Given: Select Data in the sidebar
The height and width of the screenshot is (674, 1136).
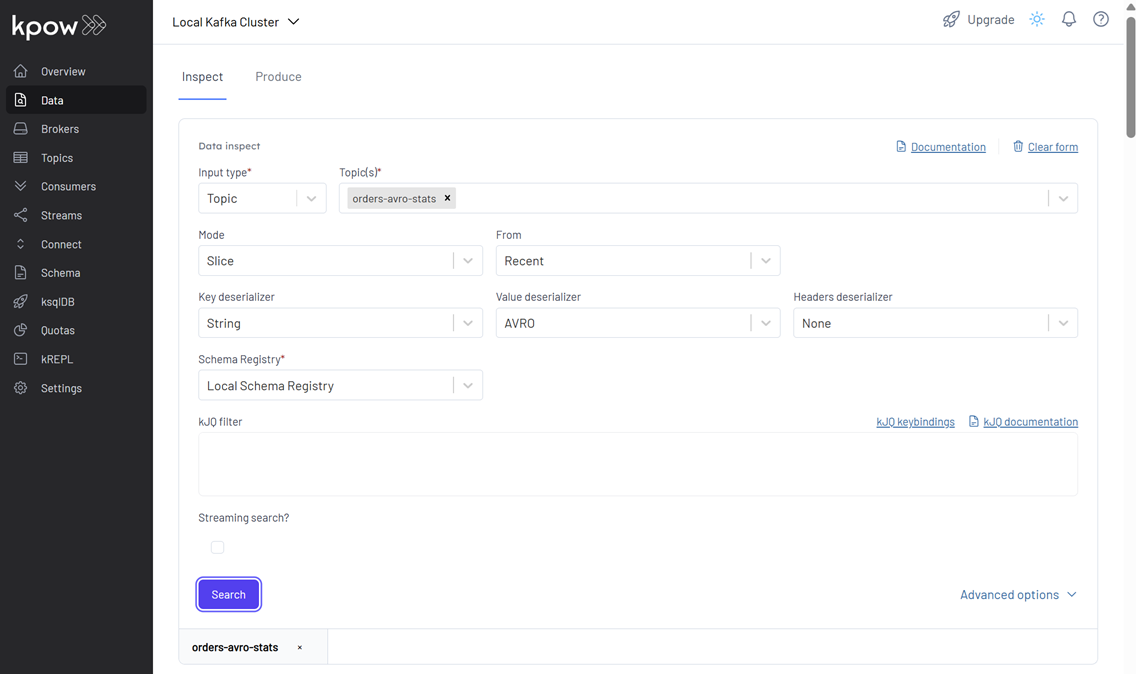Looking at the screenshot, I should [76, 100].
